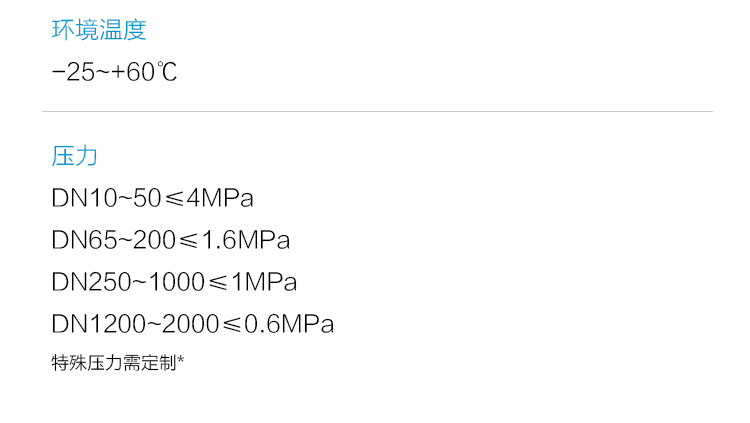Select the DN65~200≤1.6MPa specification line
This screenshot has width=750, height=423.
[x=171, y=240]
